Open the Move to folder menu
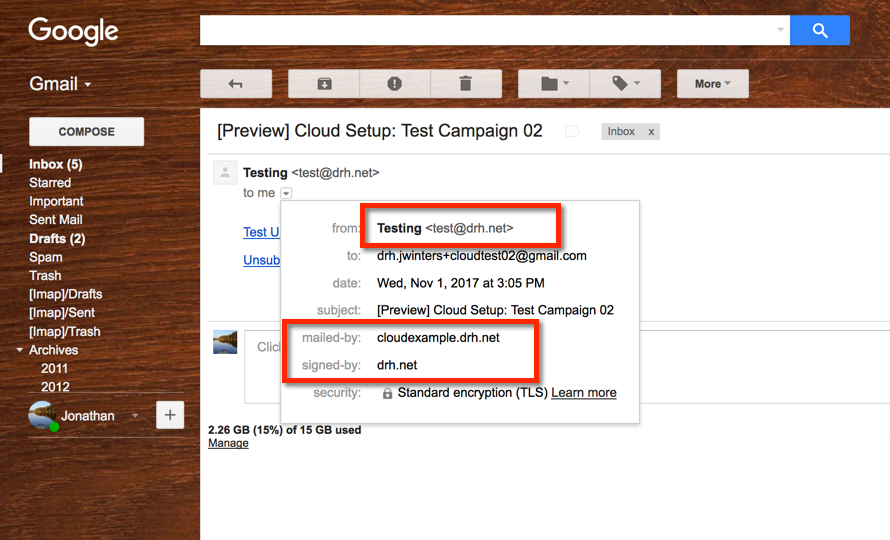 tap(554, 84)
